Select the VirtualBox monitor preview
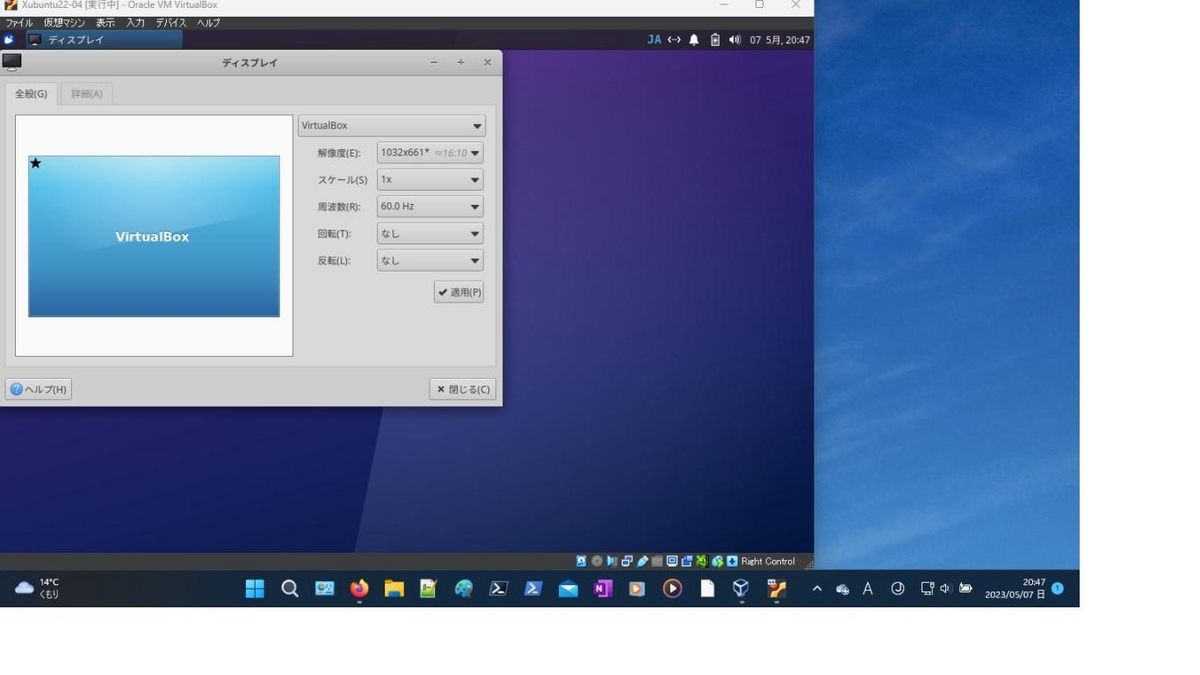This screenshot has height=675, width=1200. (154, 236)
